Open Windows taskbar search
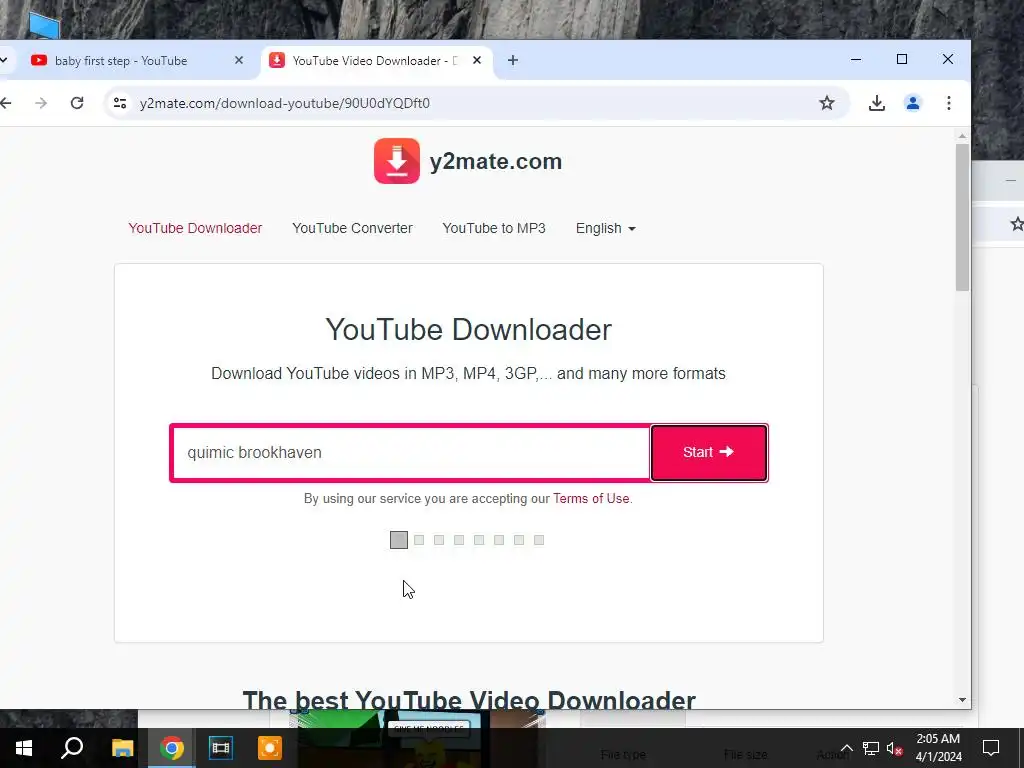The width and height of the screenshot is (1024, 768). click(x=72, y=748)
